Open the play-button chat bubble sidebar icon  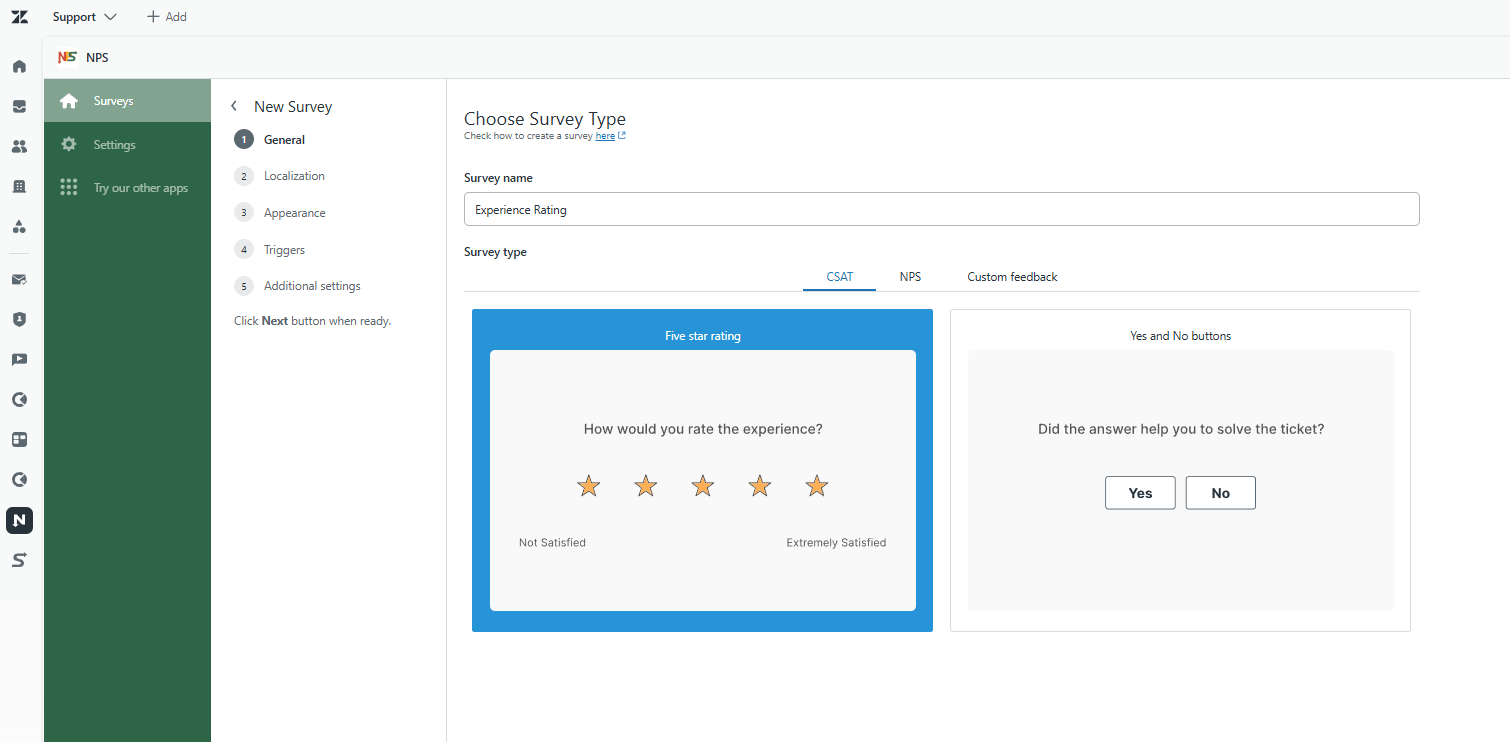tap(19, 360)
